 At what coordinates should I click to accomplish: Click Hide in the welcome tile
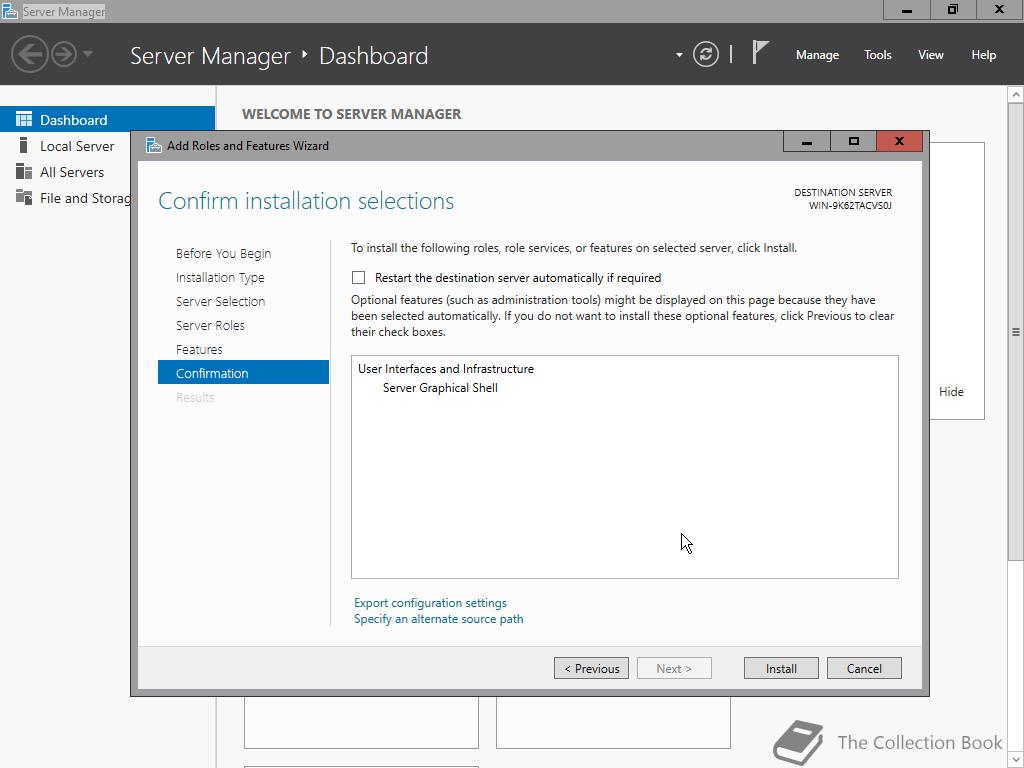point(951,392)
